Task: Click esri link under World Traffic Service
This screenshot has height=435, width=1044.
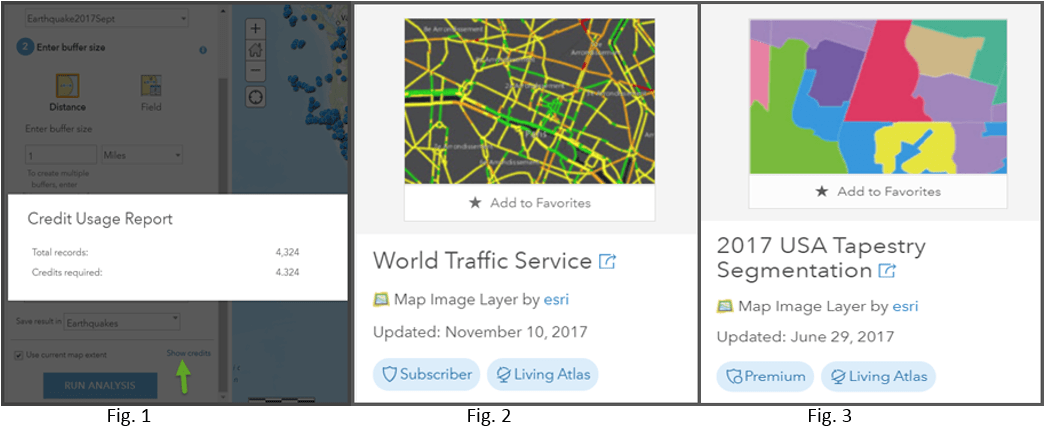Action: coord(557,300)
